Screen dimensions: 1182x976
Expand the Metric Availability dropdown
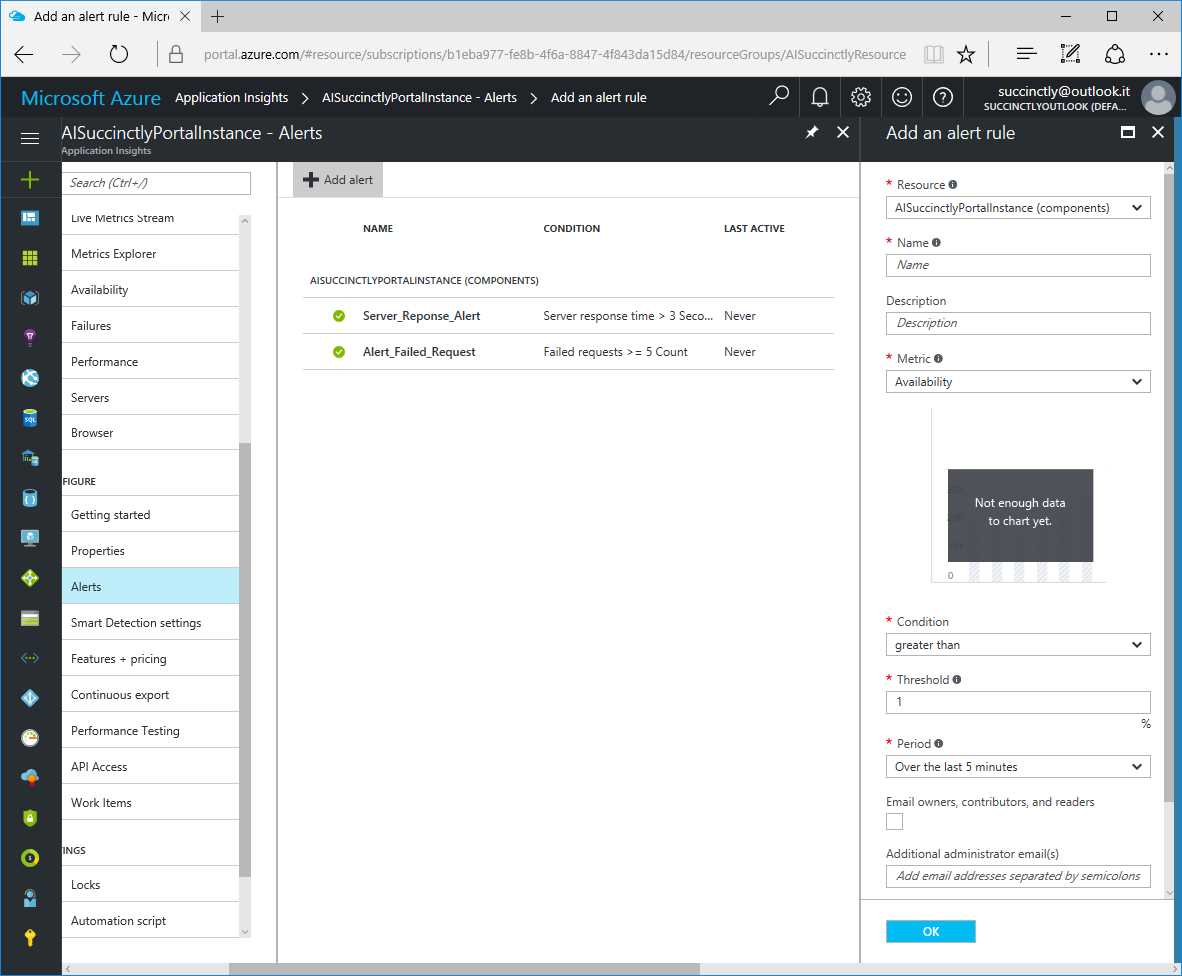(1018, 381)
